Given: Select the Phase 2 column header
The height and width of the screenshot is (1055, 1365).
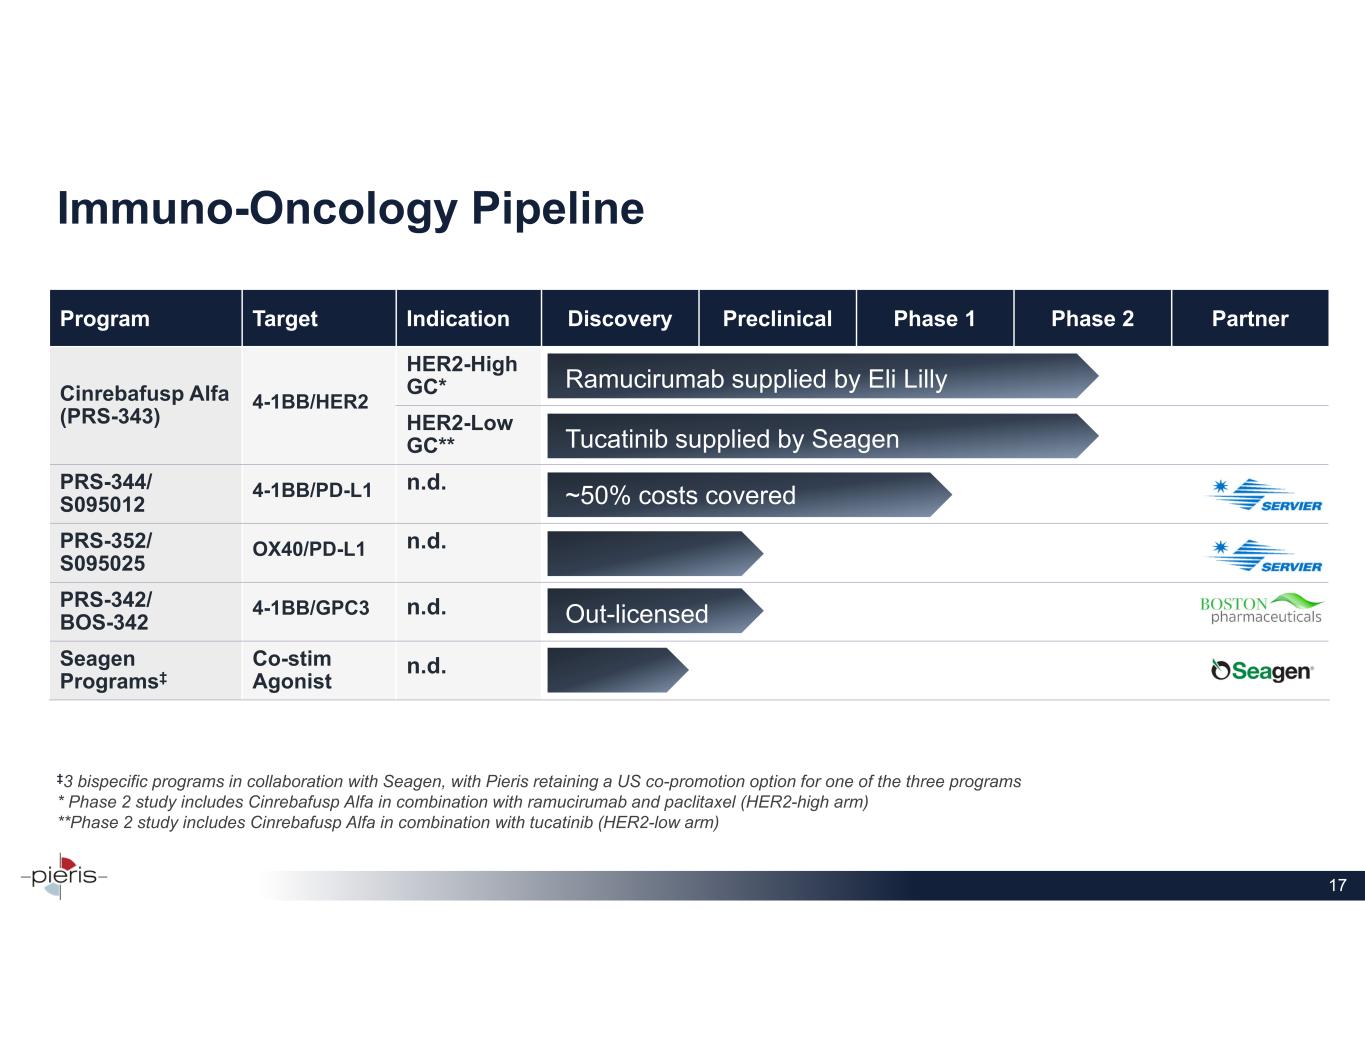Looking at the screenshot, I should [1092, 318].
